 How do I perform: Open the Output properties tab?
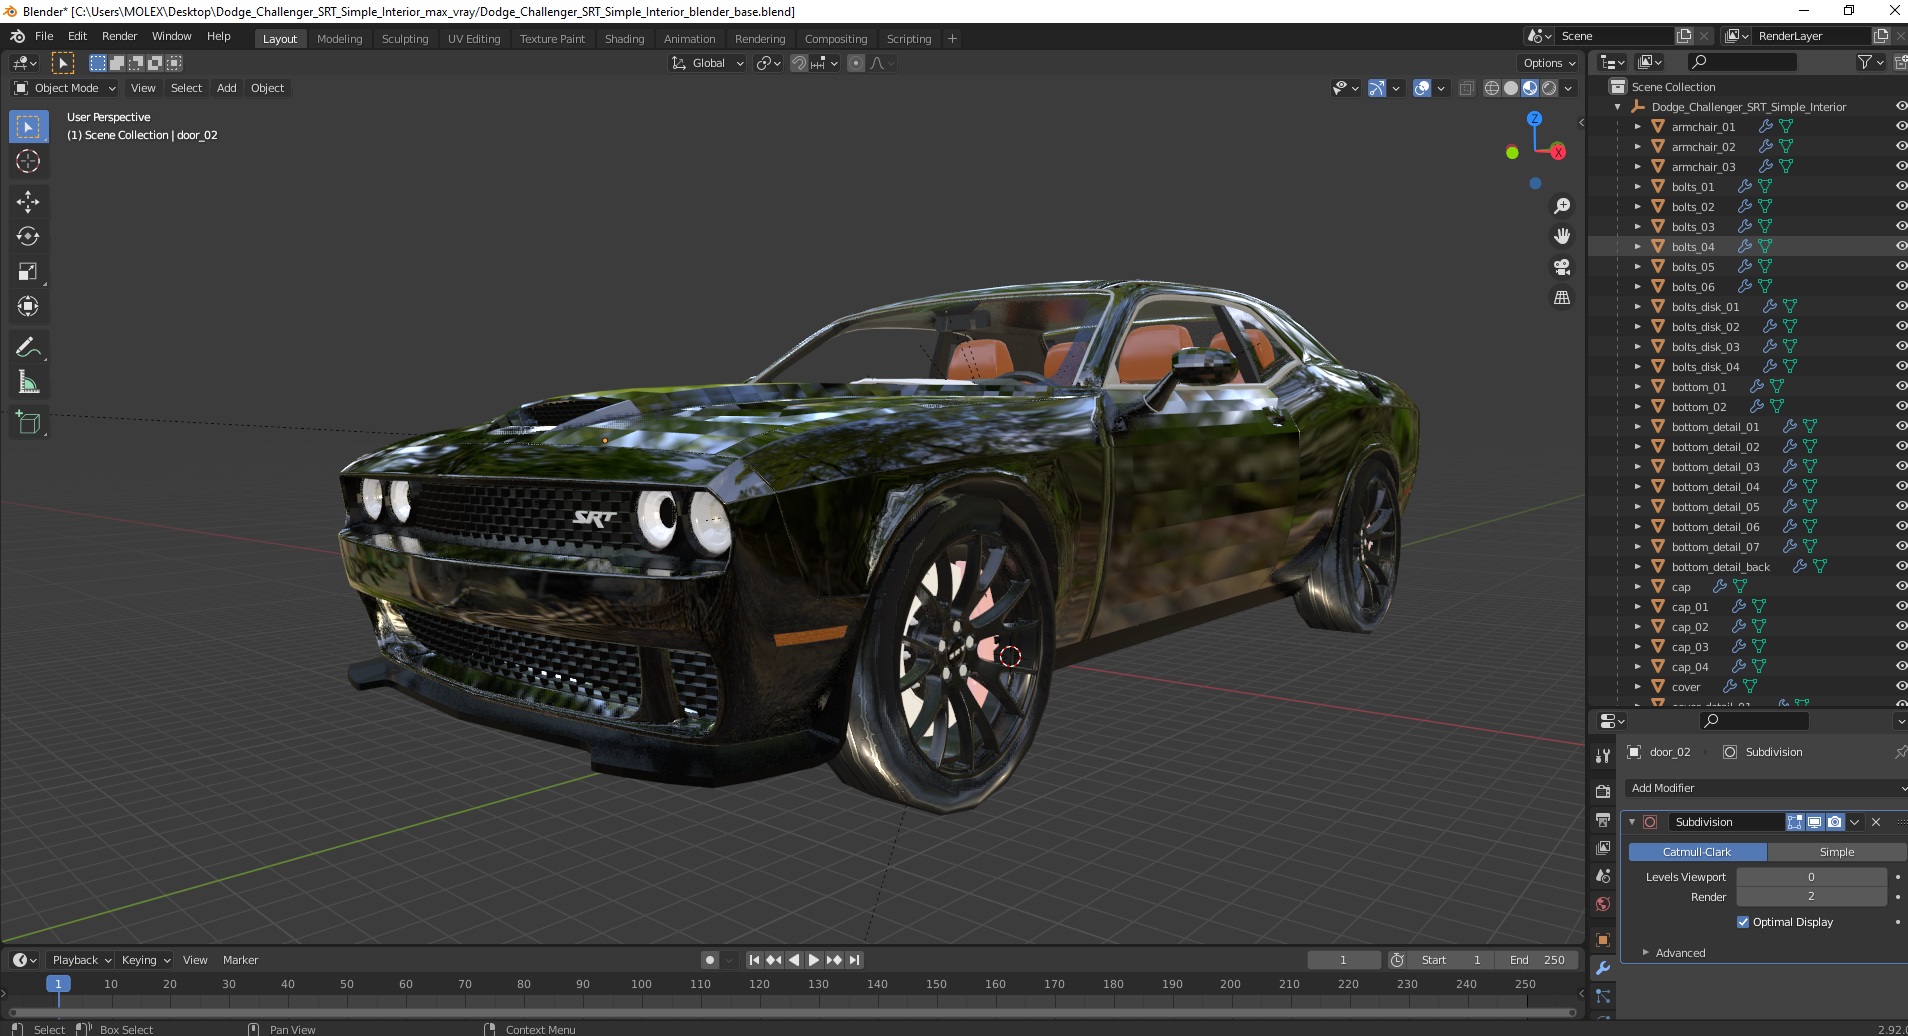click(1603, 820)
